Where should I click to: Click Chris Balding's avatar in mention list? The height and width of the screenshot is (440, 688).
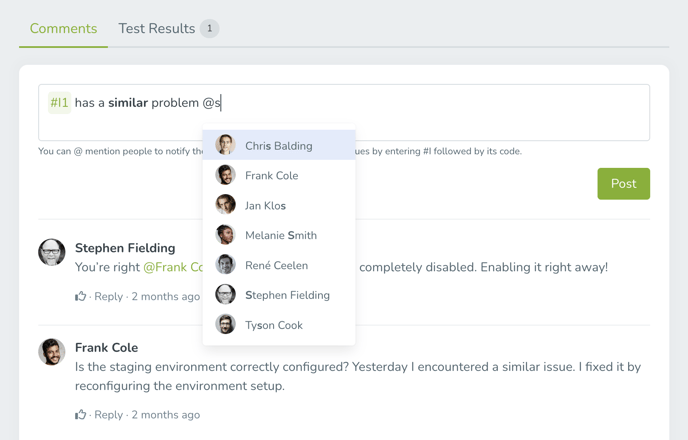pyautogui.click(x=225, y=145)
